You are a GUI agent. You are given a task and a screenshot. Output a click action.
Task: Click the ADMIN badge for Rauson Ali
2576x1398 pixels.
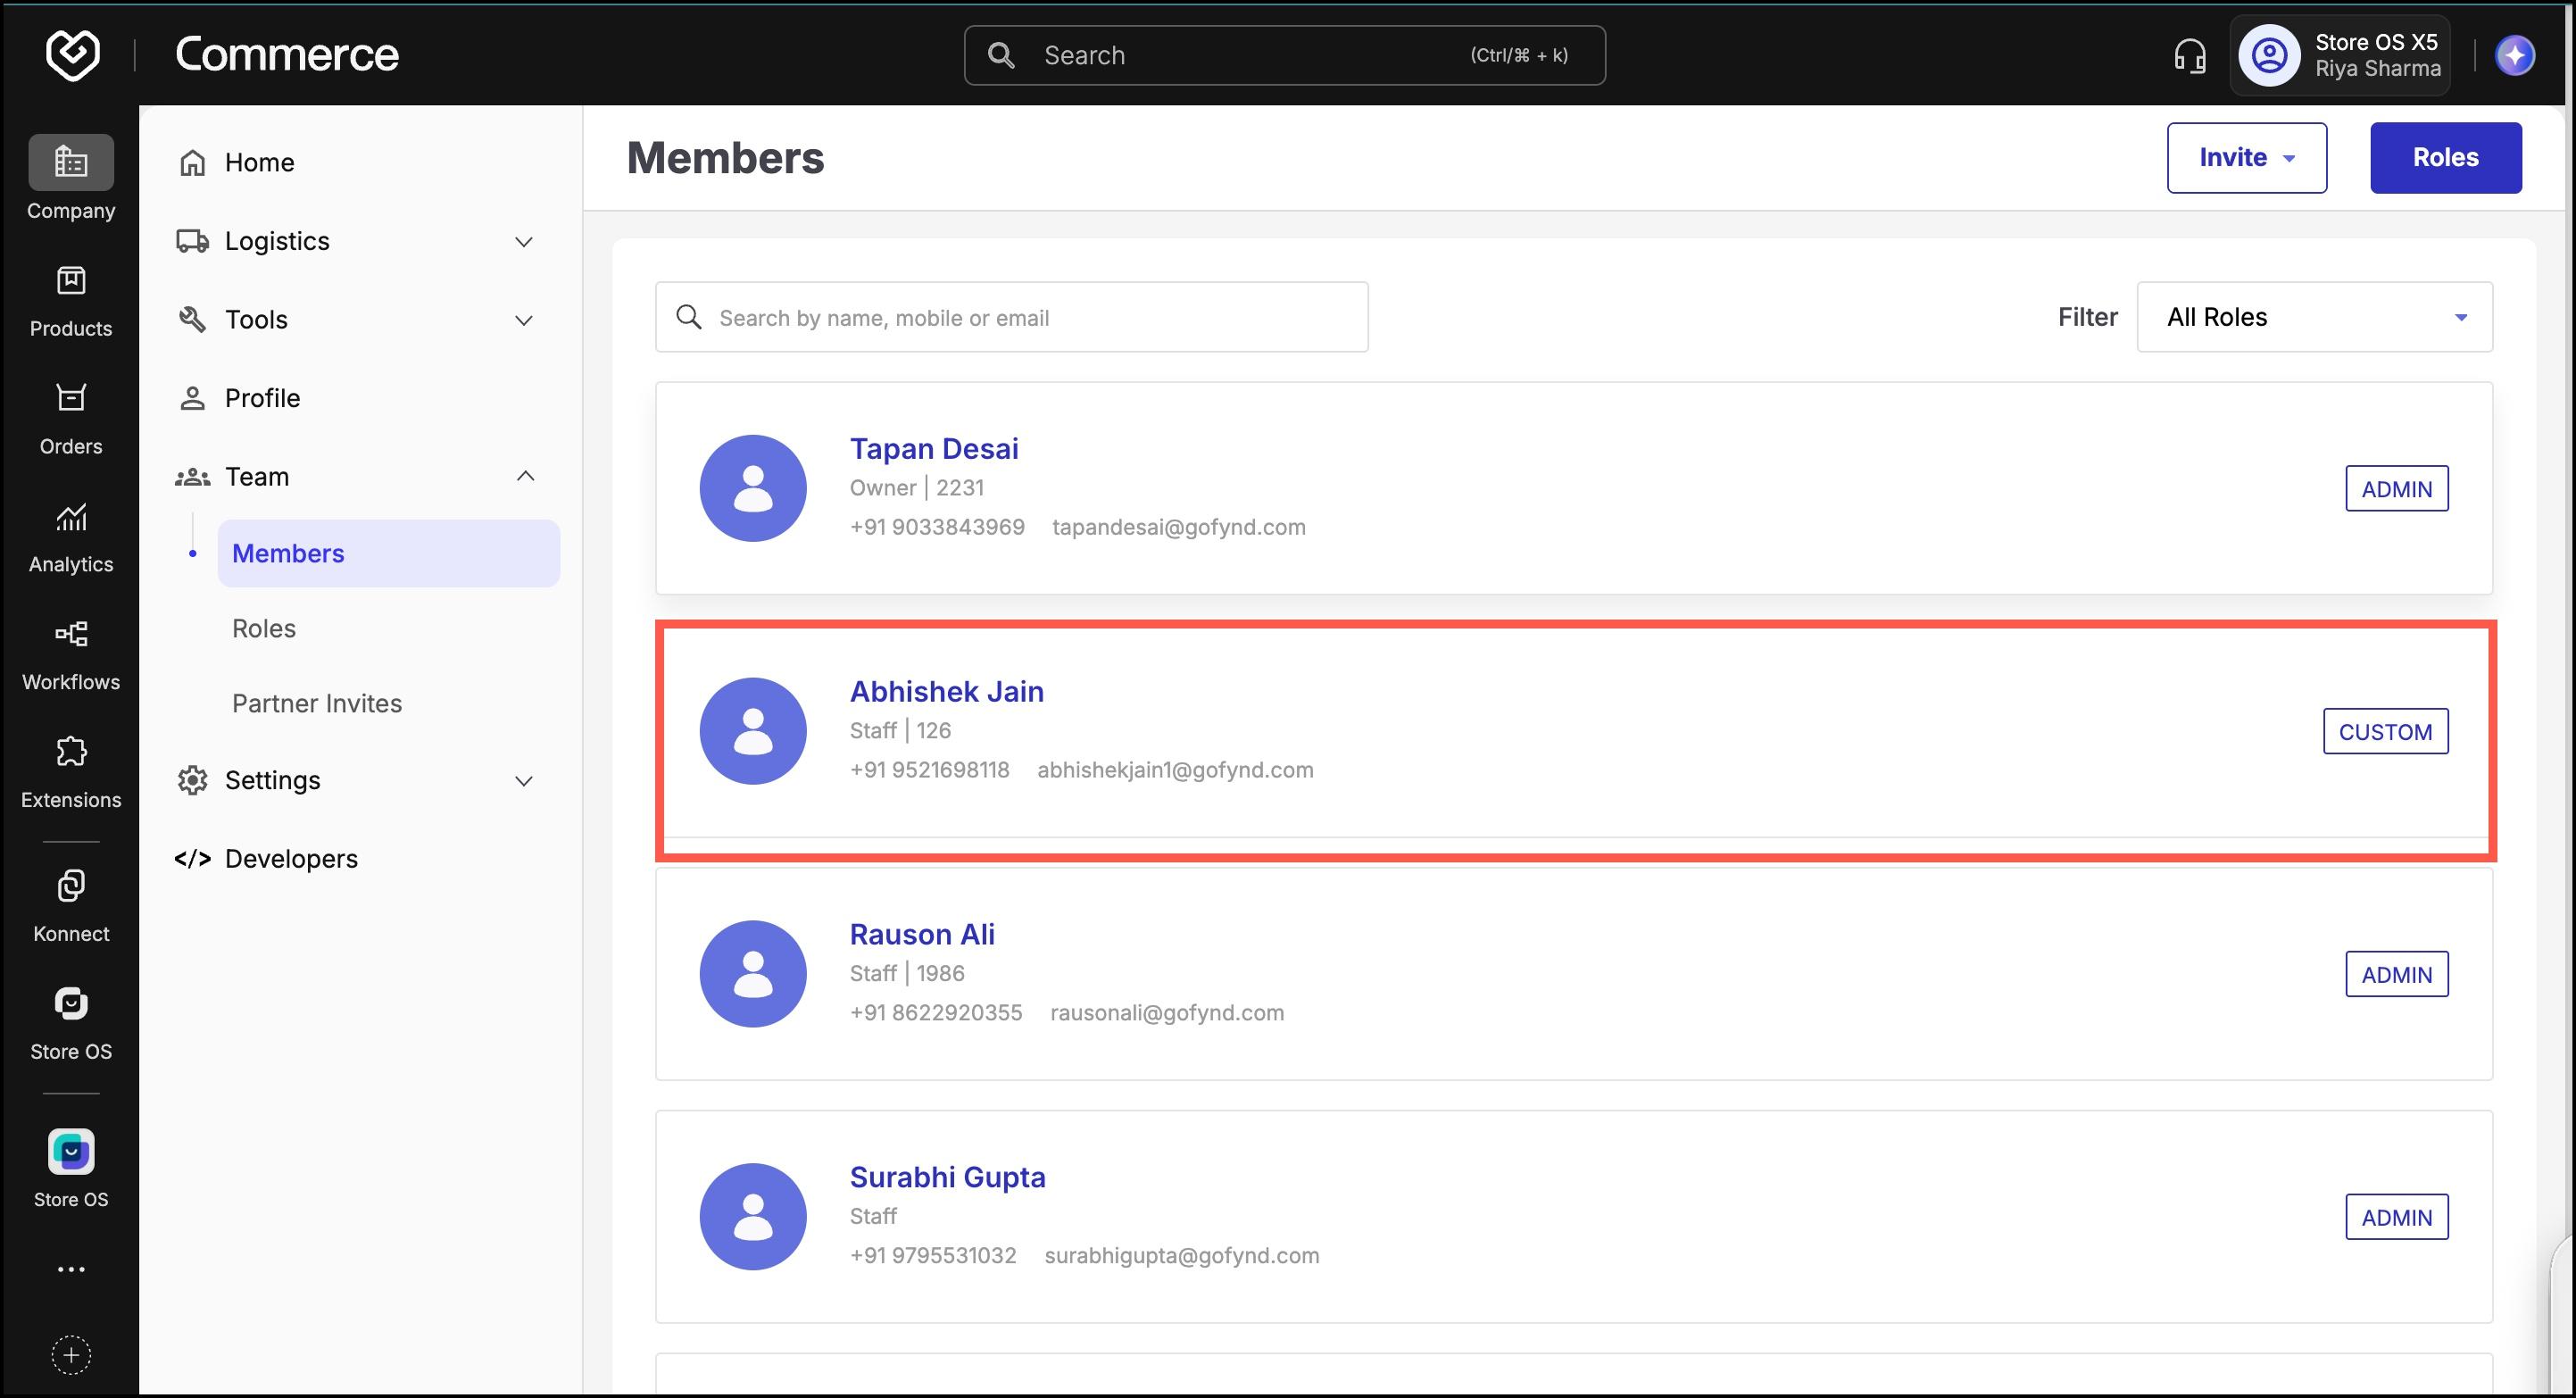tap(2396, 975)
